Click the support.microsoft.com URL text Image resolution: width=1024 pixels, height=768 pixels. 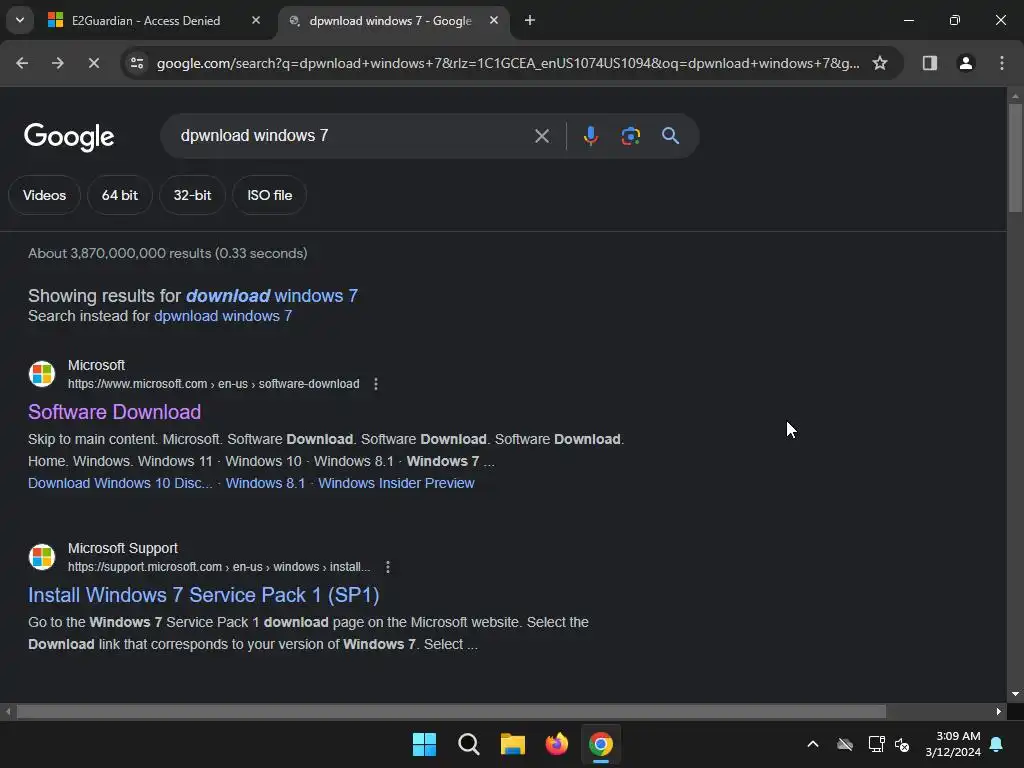[219, 567]
